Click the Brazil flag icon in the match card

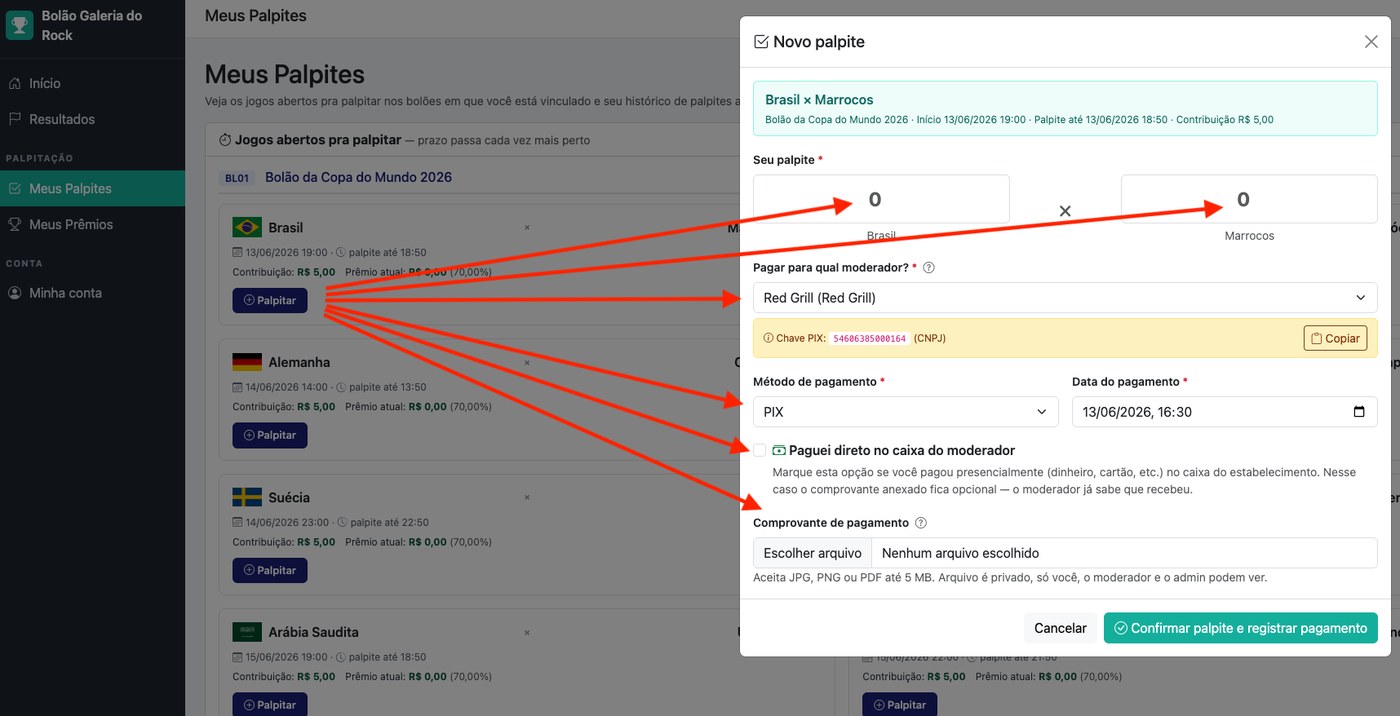pos(247,227)
